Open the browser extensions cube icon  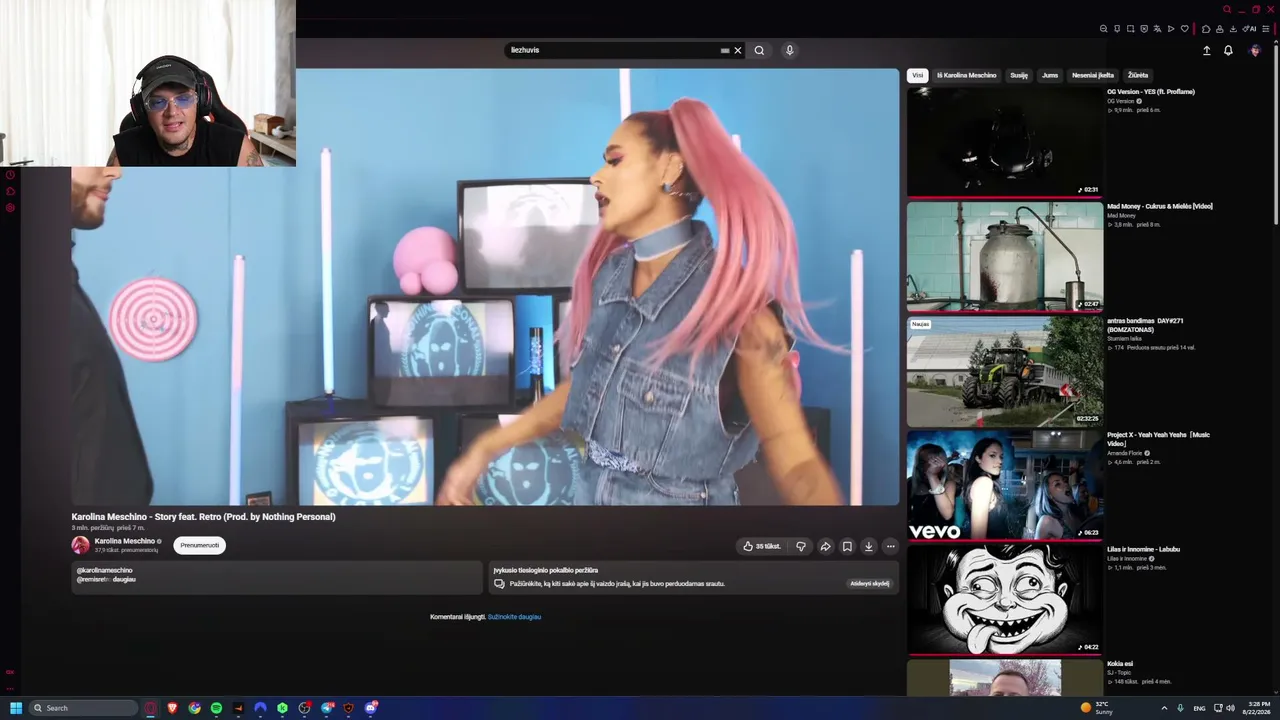[x=1206, y=29]
